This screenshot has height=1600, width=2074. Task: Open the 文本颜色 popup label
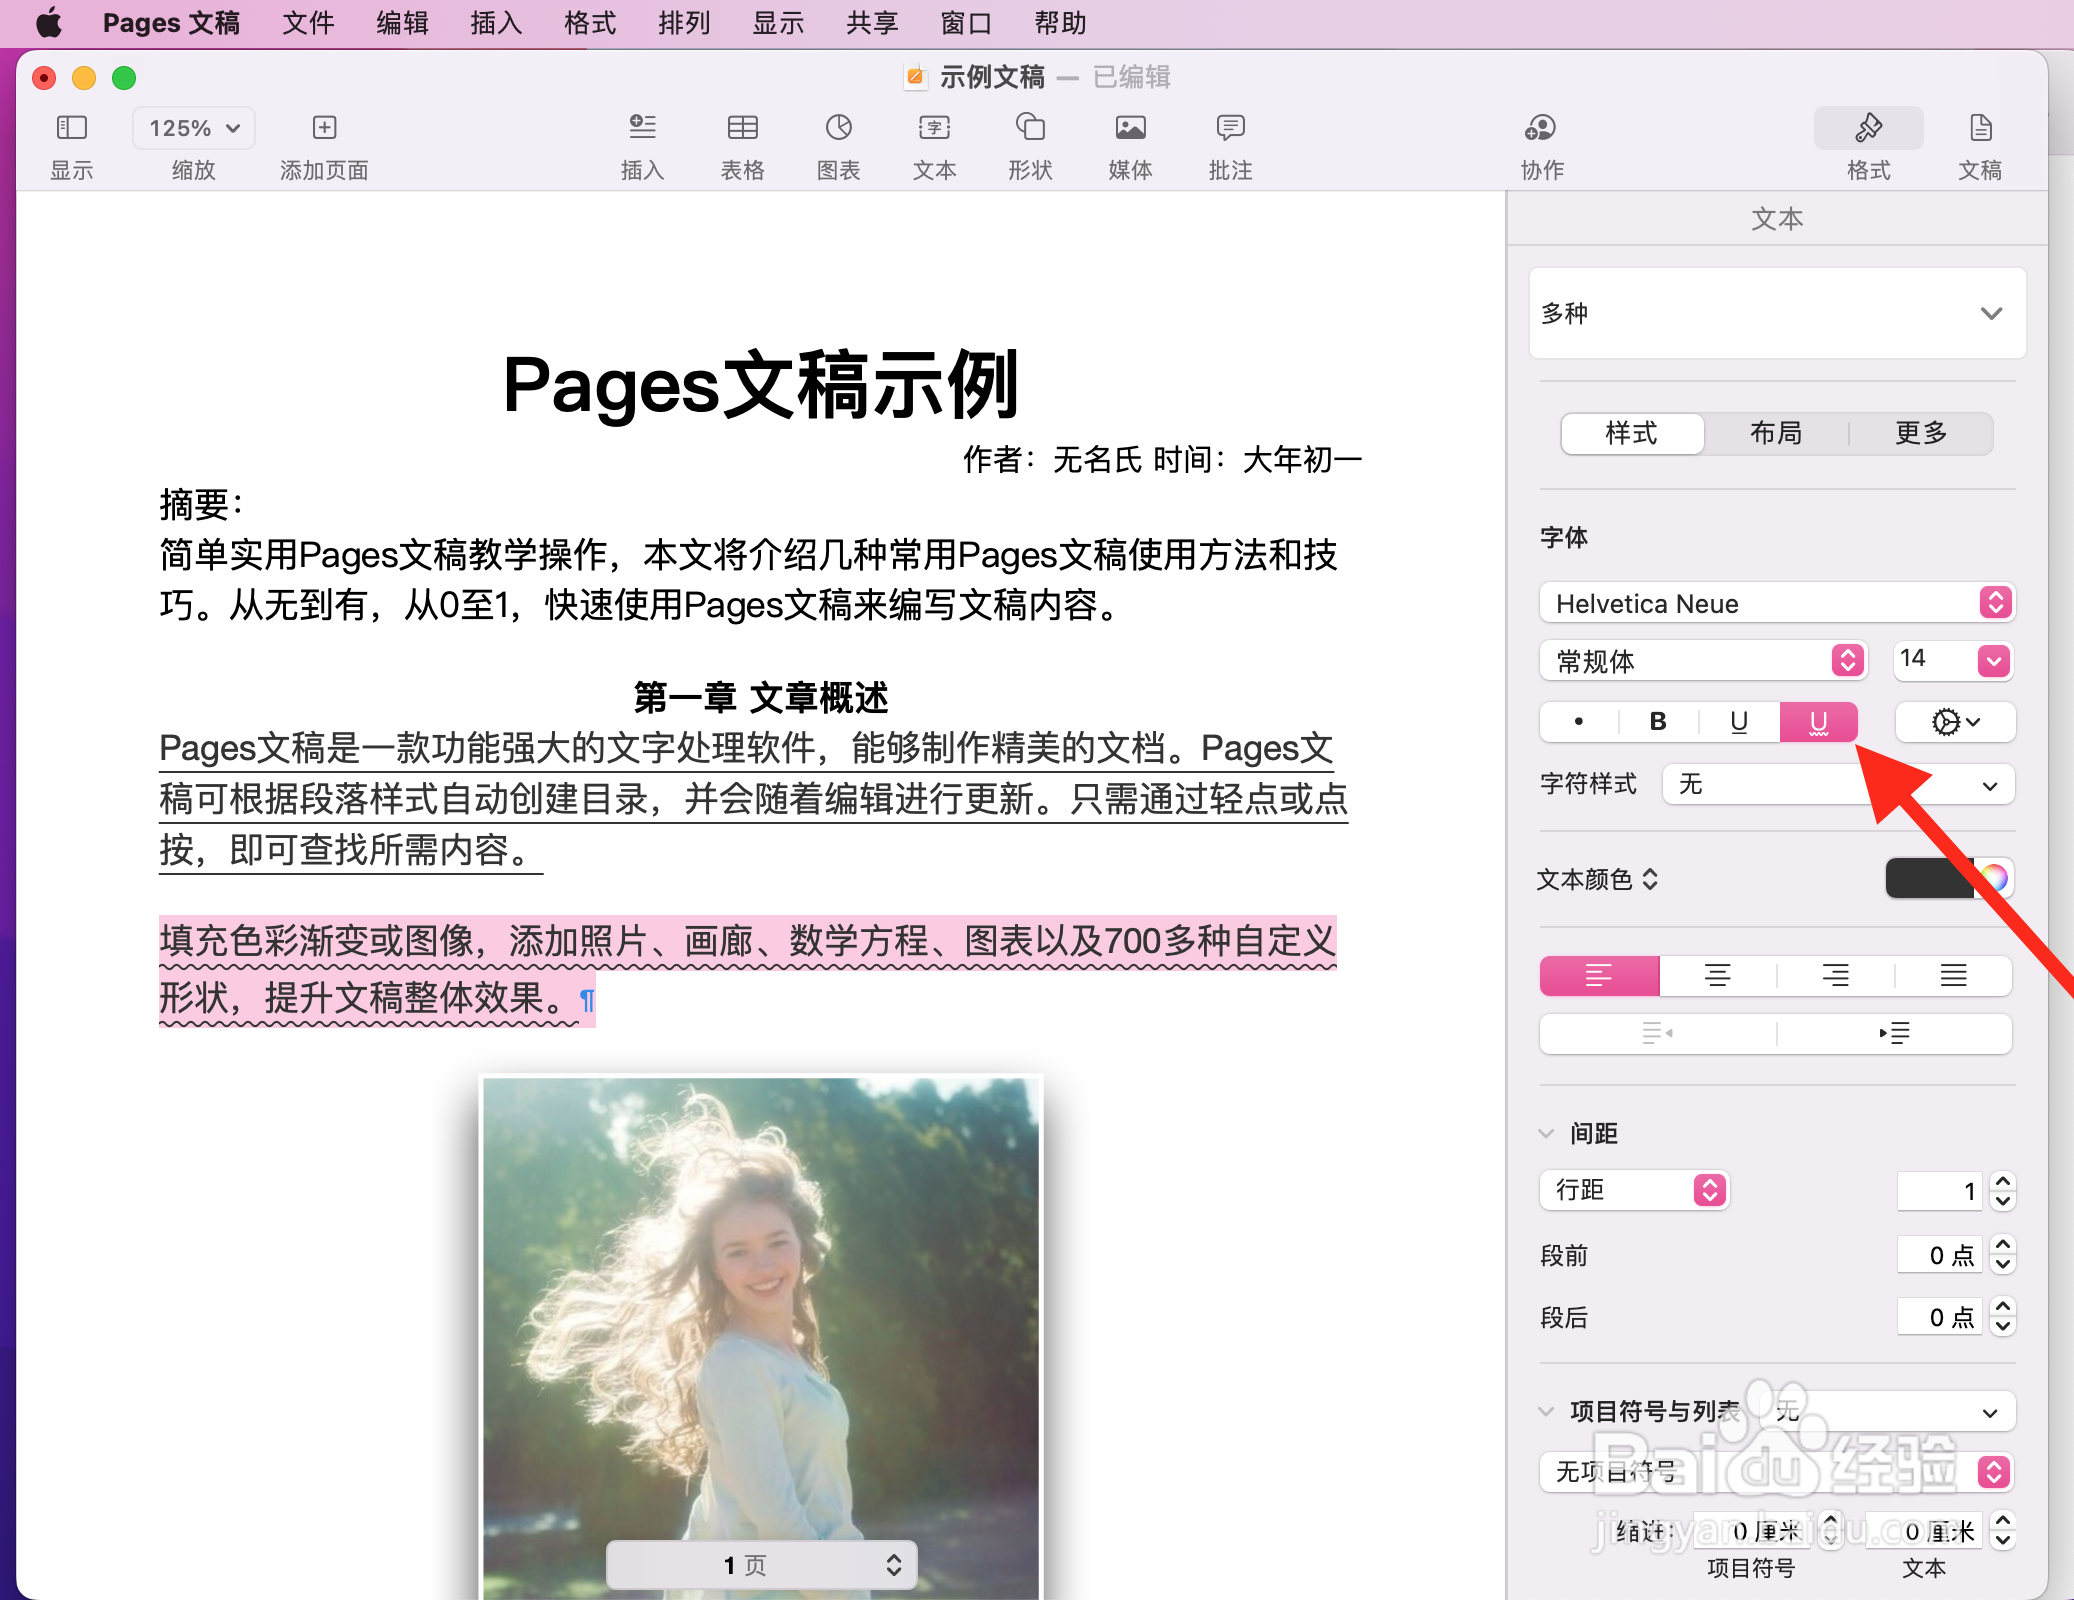coord(1598,879)
